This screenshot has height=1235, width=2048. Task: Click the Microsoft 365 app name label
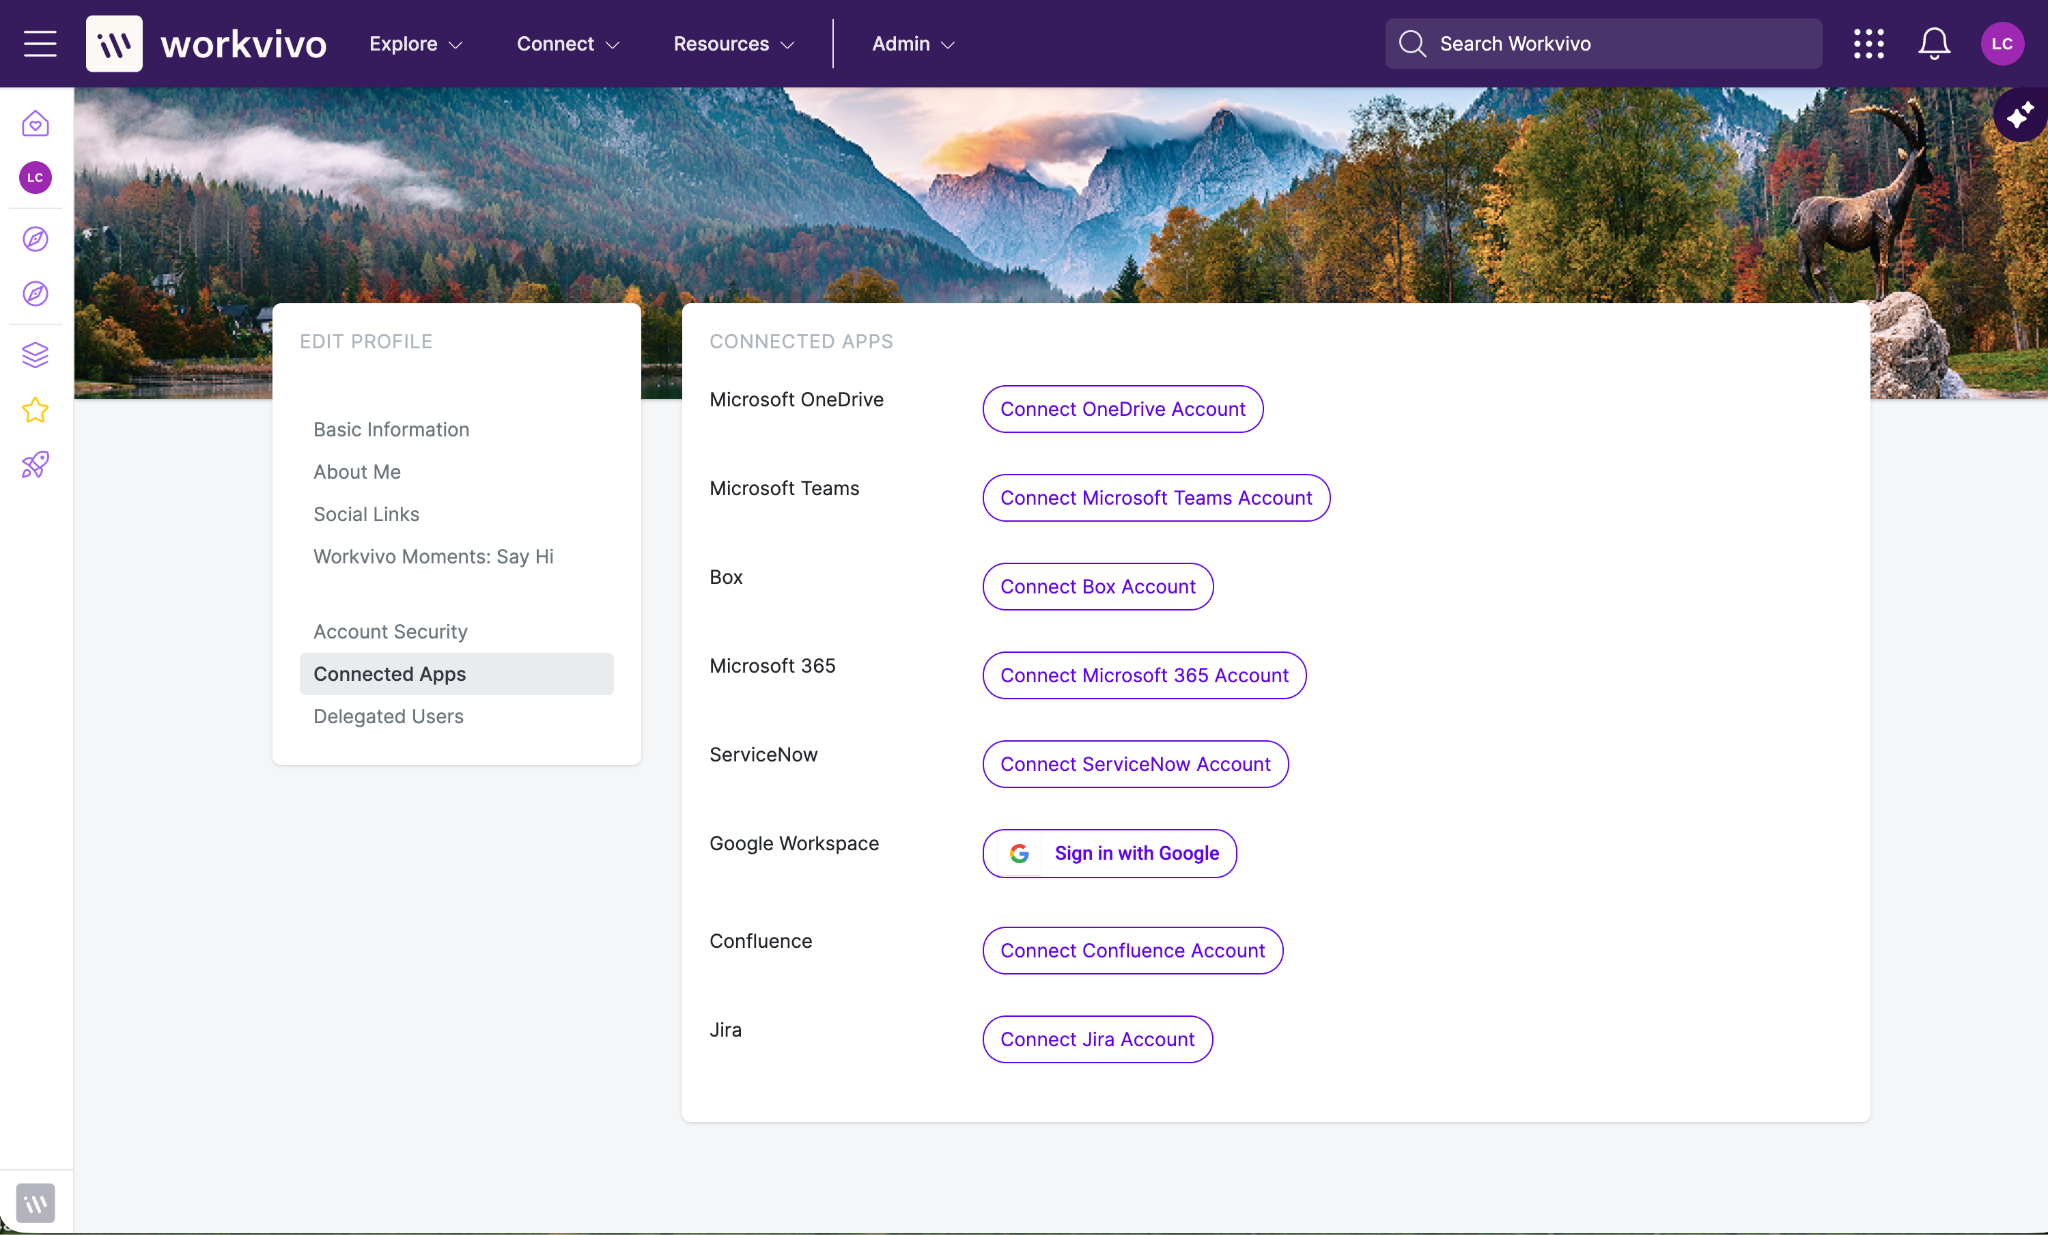pos(772,666)
